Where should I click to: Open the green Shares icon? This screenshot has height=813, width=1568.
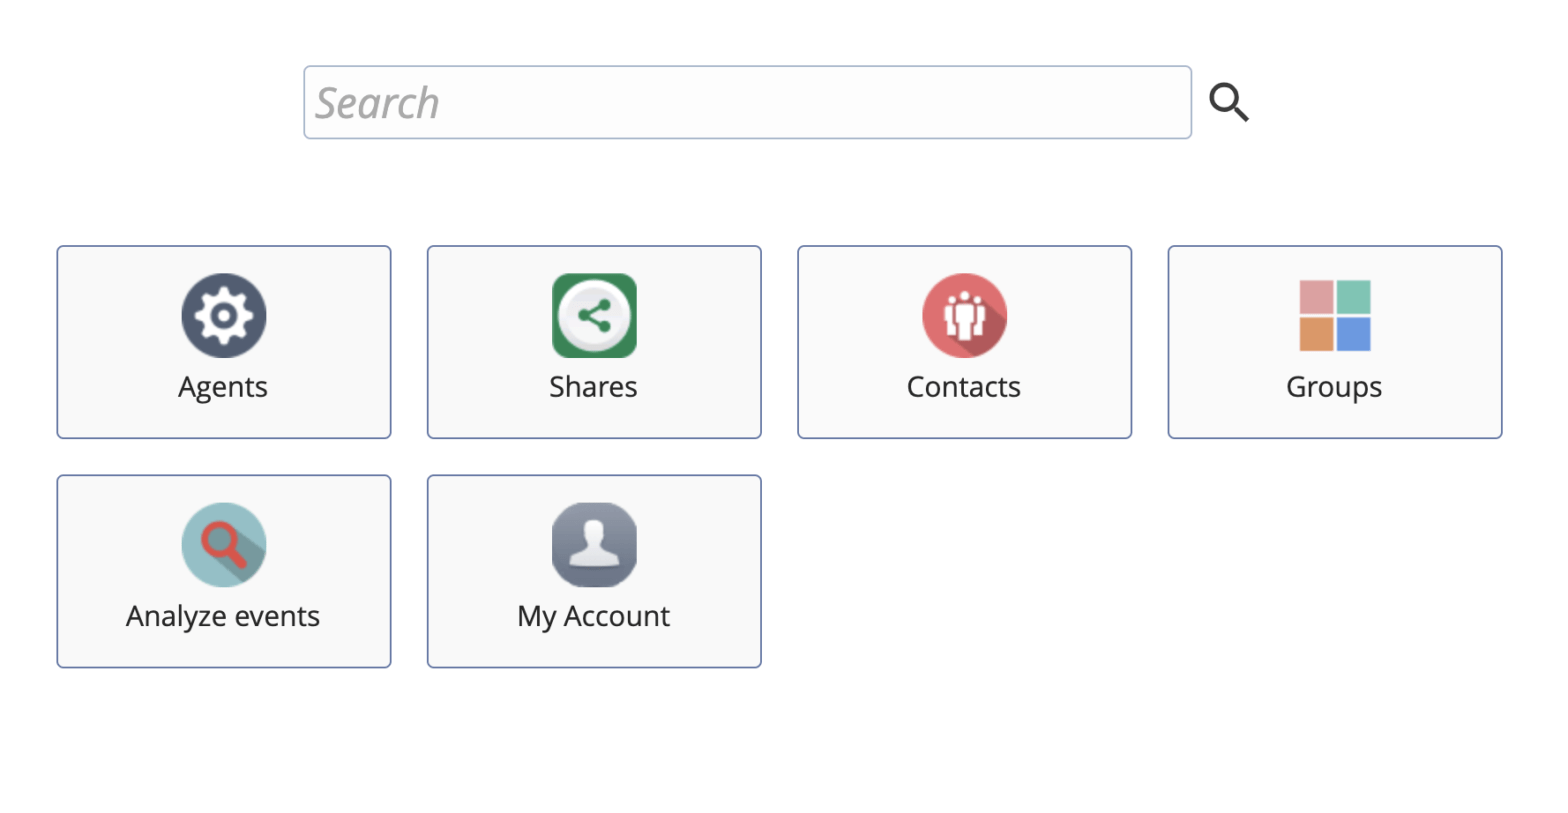(594, 316)
